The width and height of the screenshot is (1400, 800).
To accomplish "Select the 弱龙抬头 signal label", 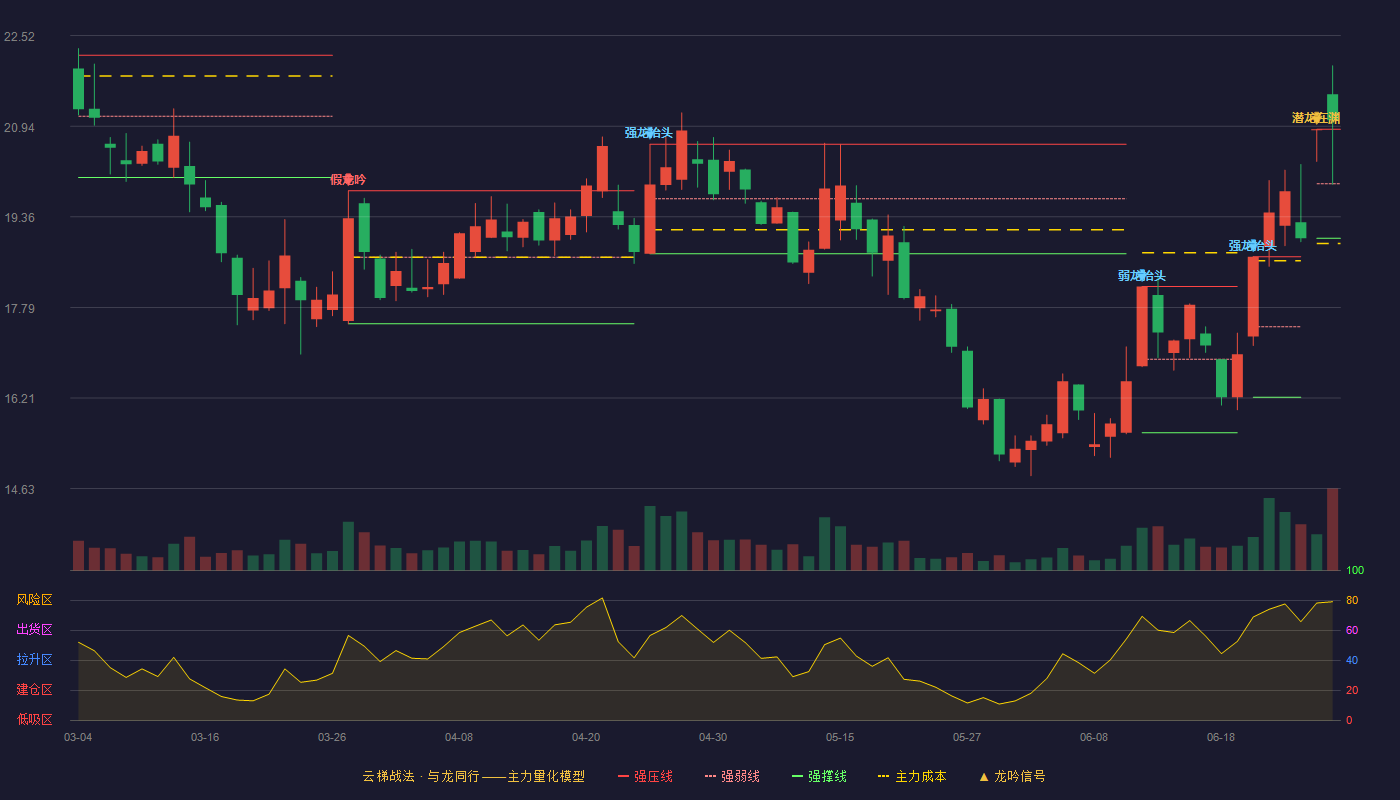I will pyautogui.click(x=1141, y=276).
